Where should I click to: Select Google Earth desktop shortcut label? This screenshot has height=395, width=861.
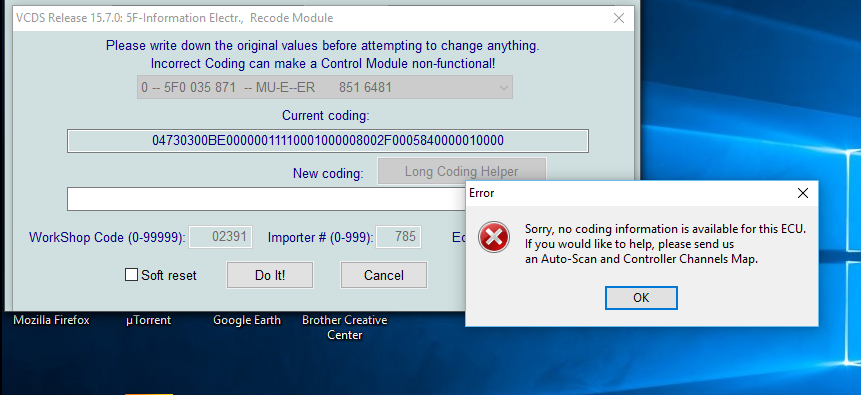click(x=247, y=320)
